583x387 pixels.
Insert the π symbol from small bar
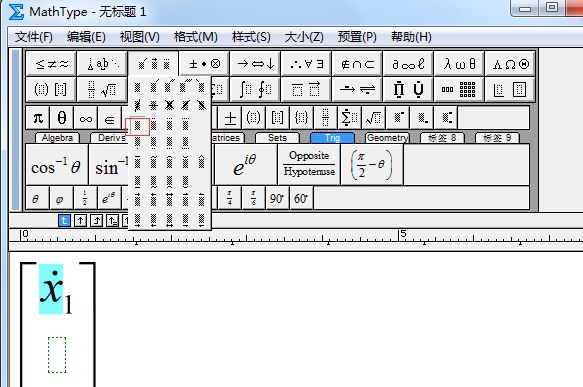point(38,118)
